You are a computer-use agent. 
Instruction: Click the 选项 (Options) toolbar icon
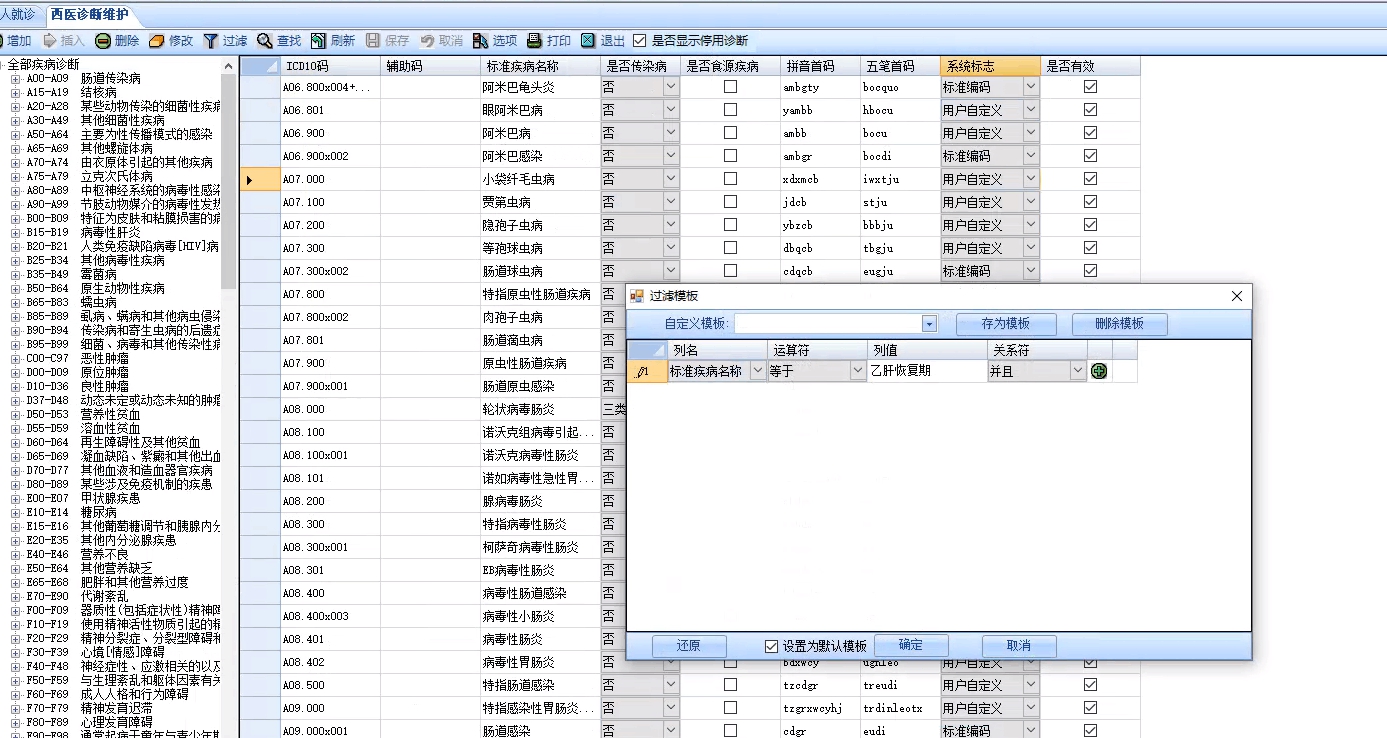point(481,41)
